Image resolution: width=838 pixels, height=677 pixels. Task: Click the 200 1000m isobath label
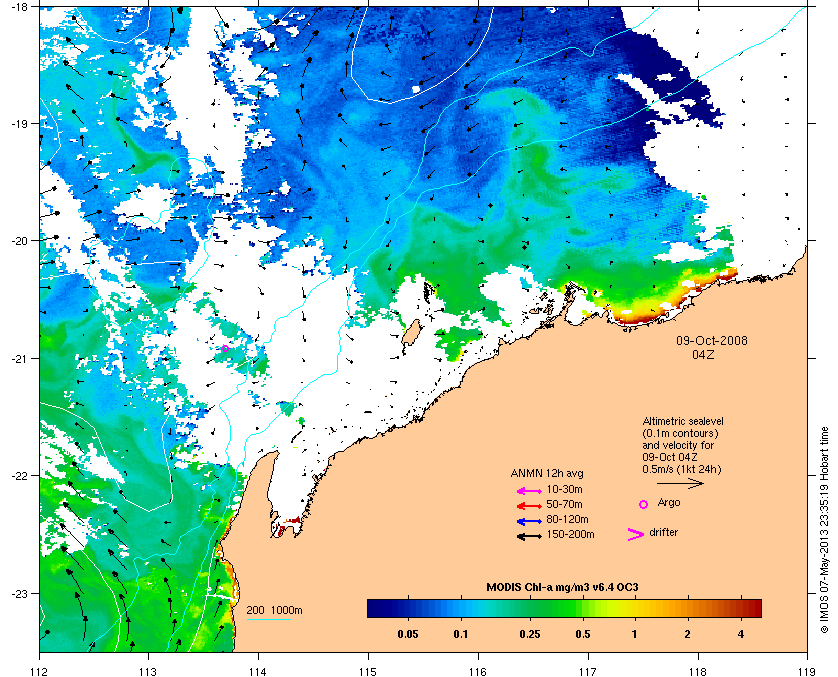(x=274, y=610)
